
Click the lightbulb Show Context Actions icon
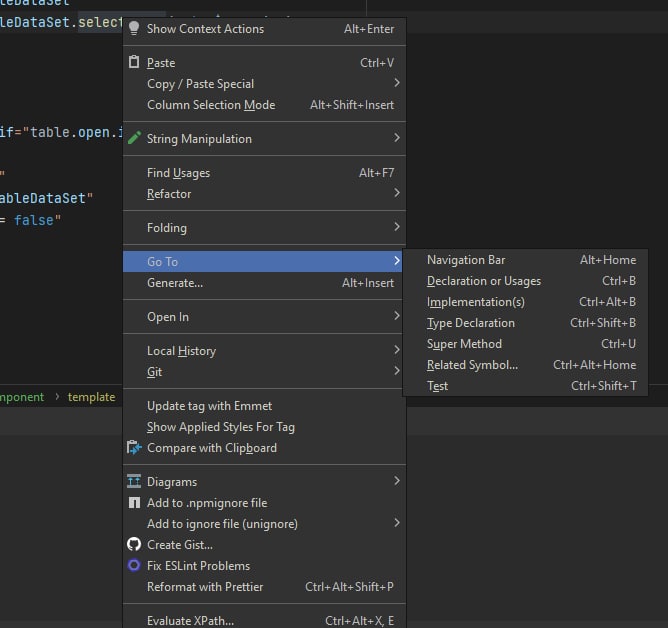[134, 29]
